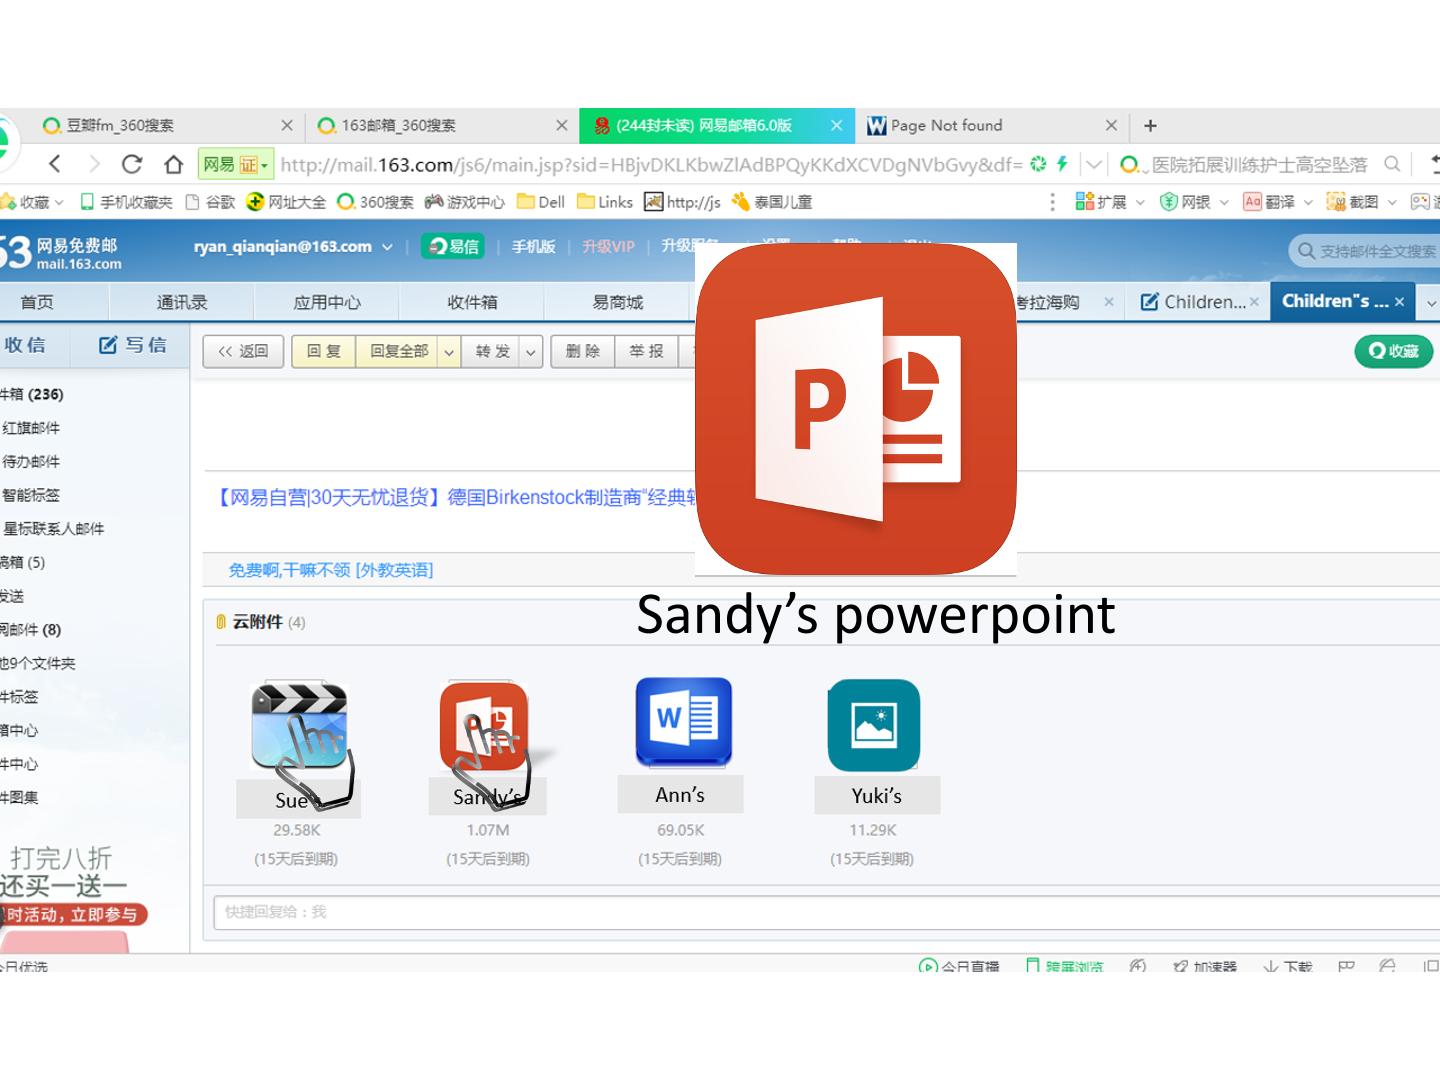
Task: Click 收信 to receive mail
Action: (x=25, y=345)
